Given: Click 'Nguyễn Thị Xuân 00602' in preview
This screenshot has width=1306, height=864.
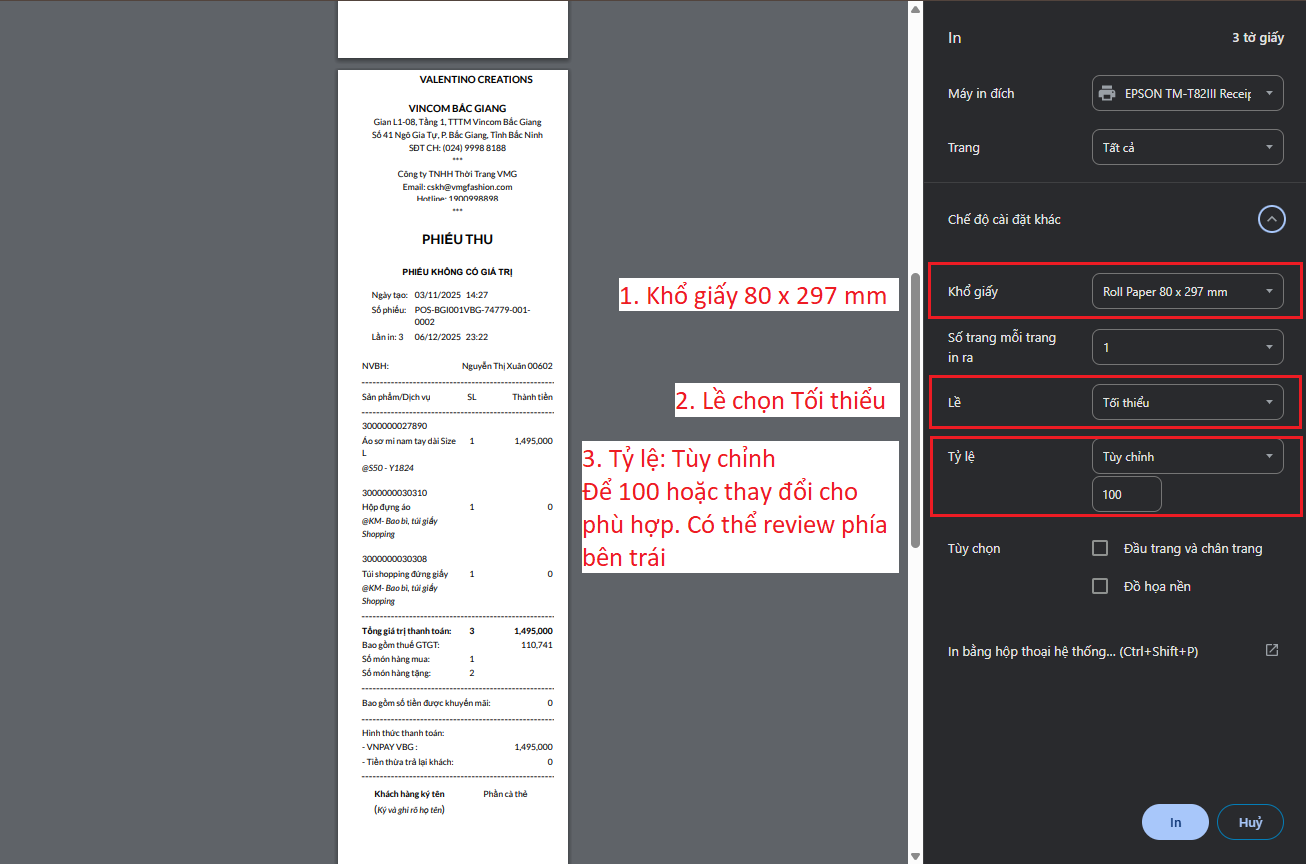Looking at the screenshot, I should pos(507,366).
